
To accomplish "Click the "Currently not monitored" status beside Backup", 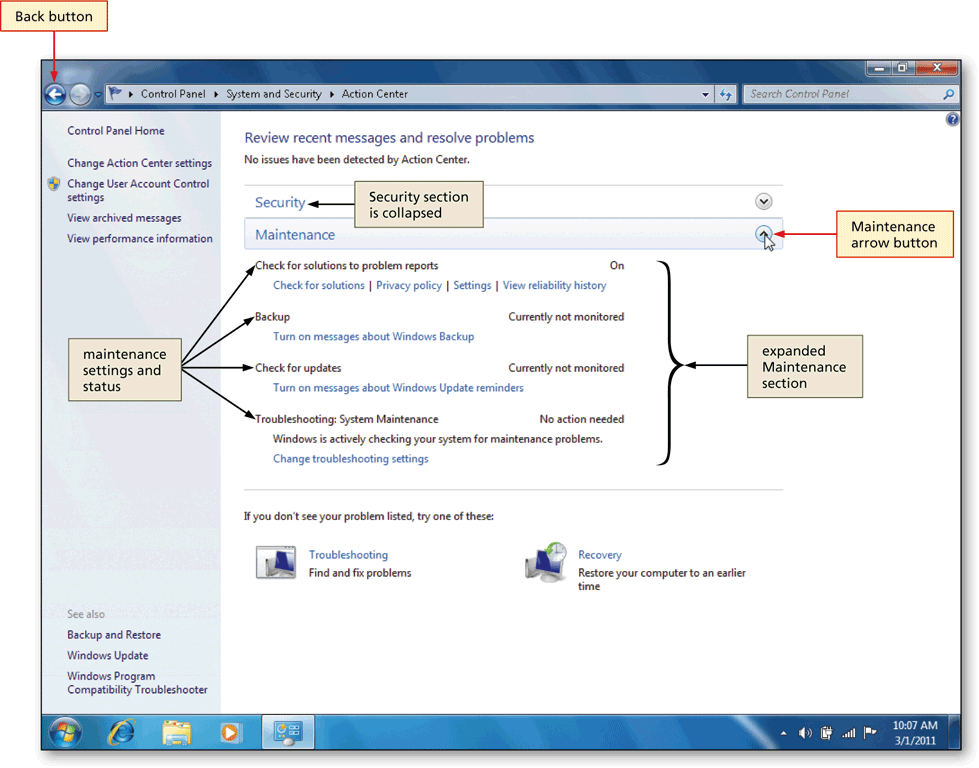I will pyautogui.click(x=566, y=317).
